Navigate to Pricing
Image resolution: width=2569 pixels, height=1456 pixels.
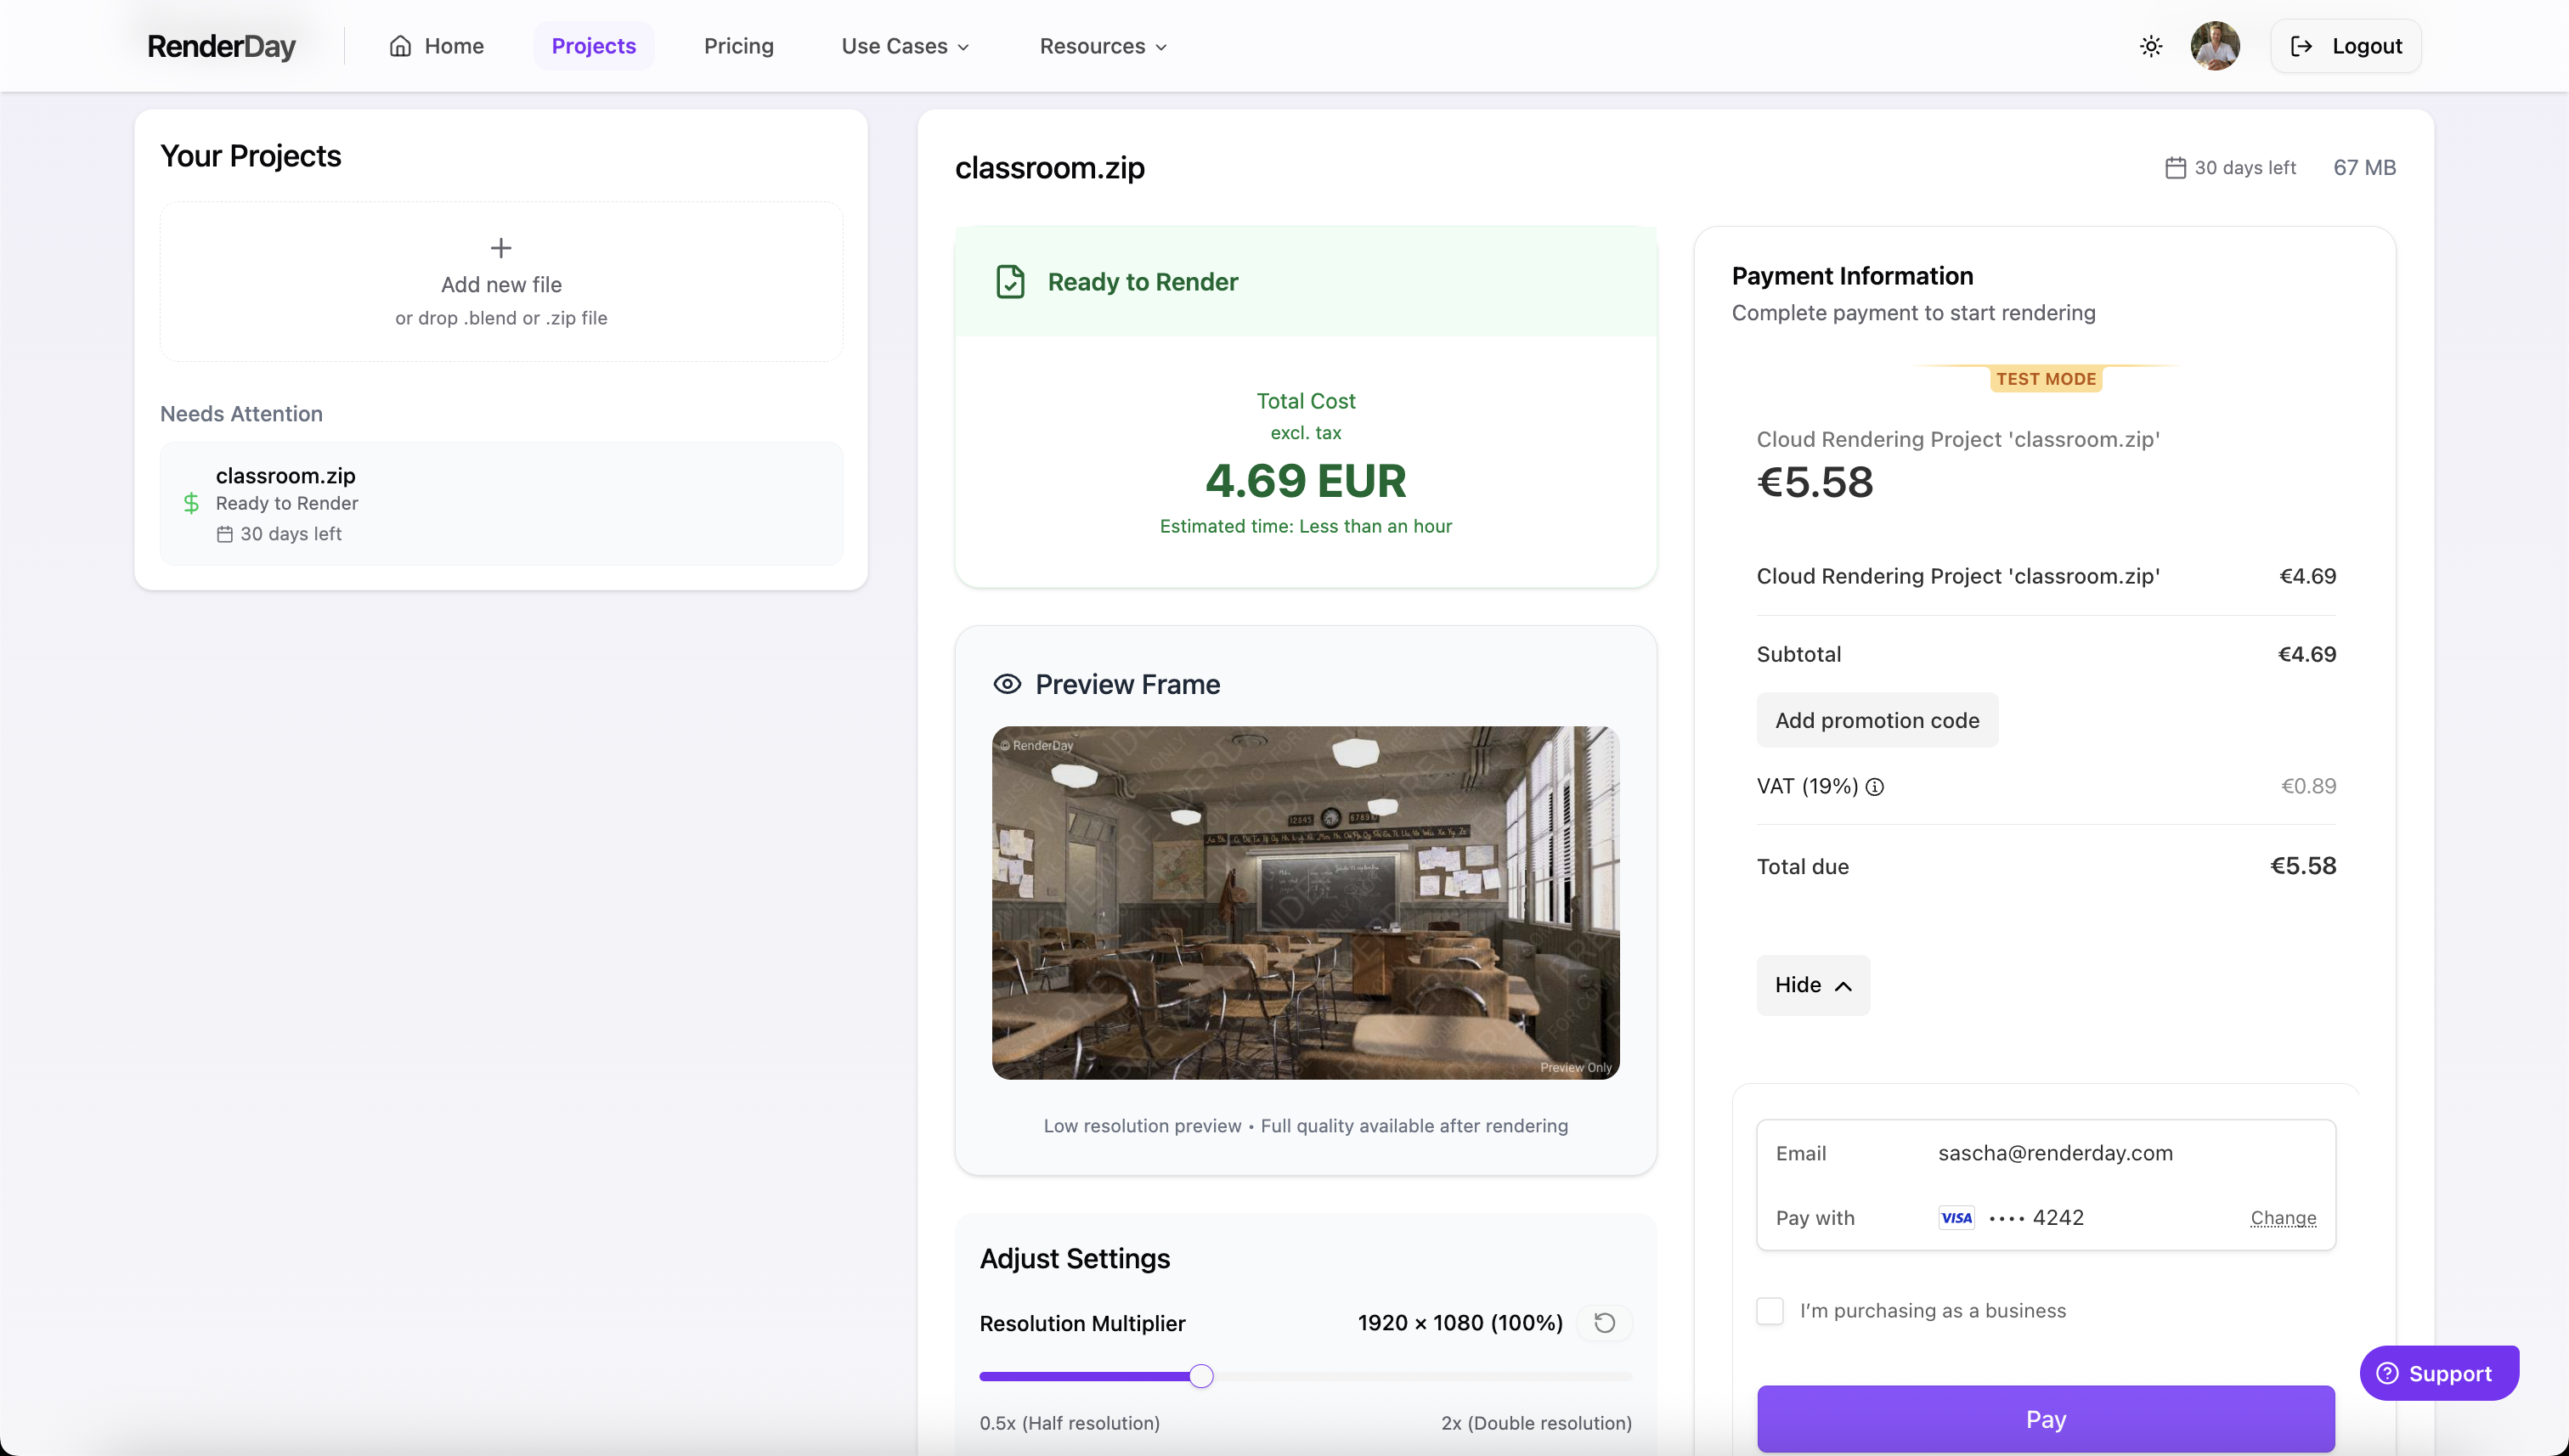(x=738, y=46)
